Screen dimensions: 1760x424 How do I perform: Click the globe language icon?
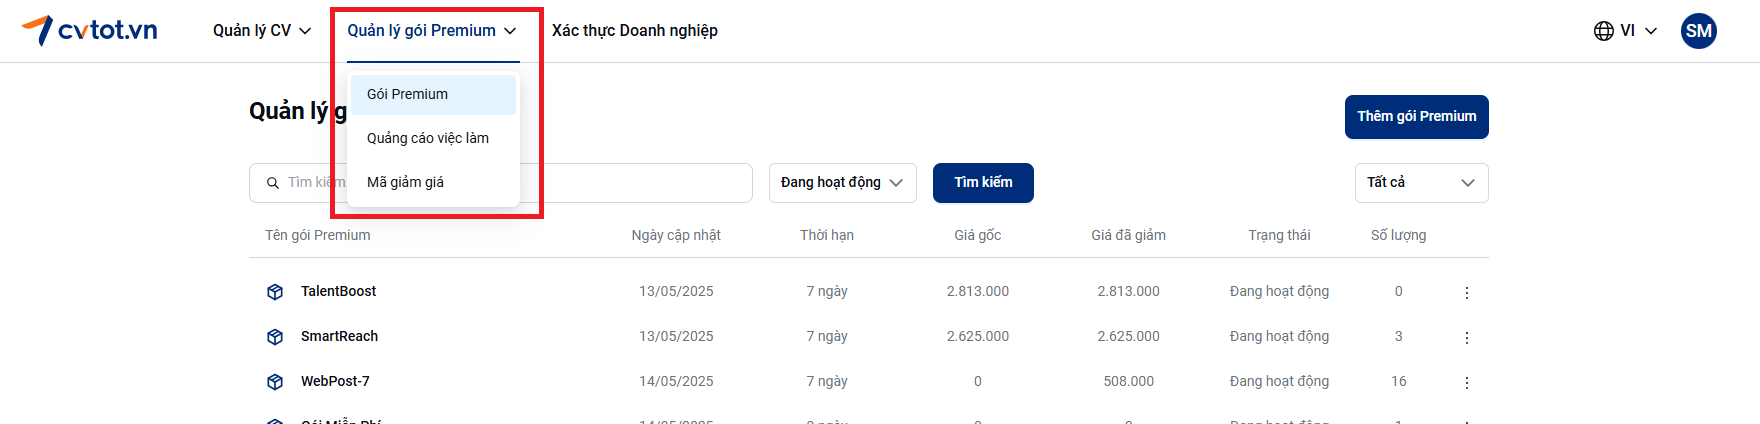coord(1604,31)
